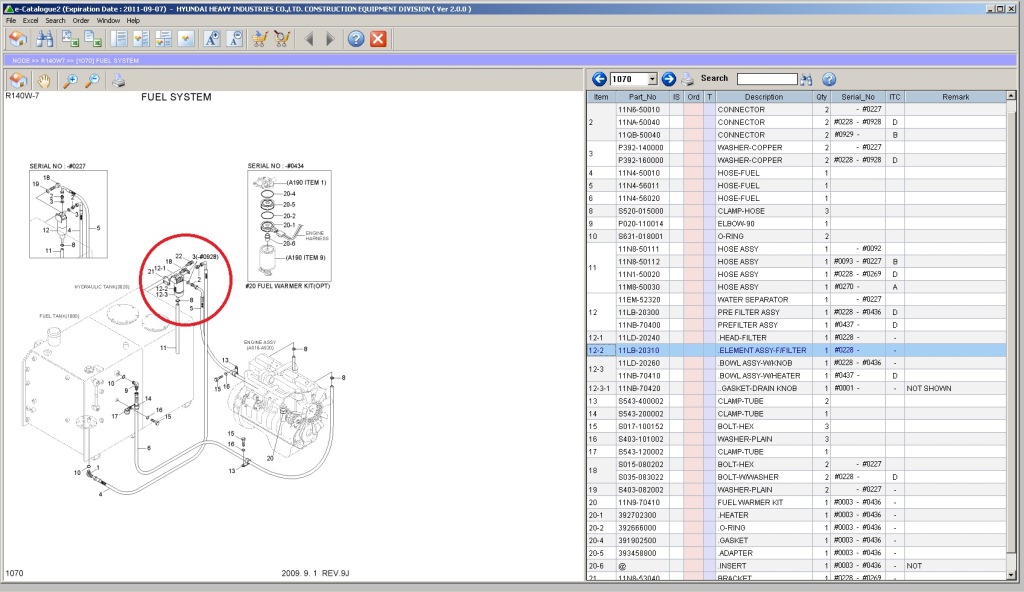Increase font size with the A plus icon
Viewport: 1024px width, 592px height.
(x=212, y=39)
